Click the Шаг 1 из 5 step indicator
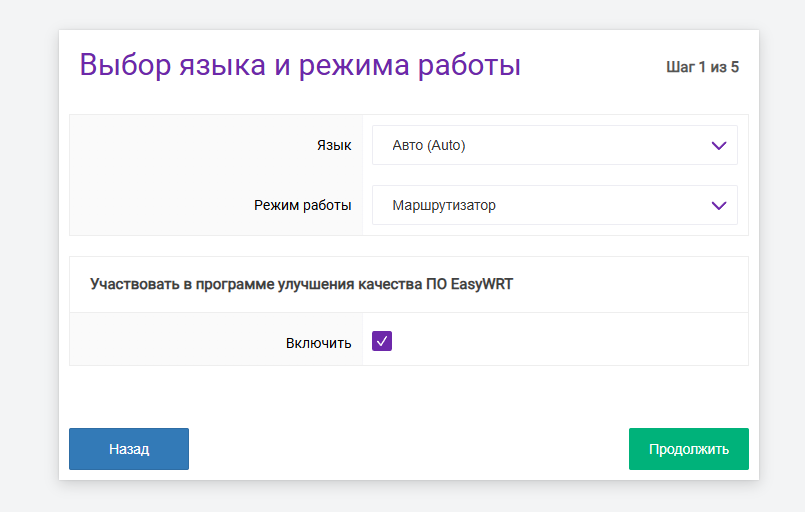805x512 pixels. click(702, 68)
